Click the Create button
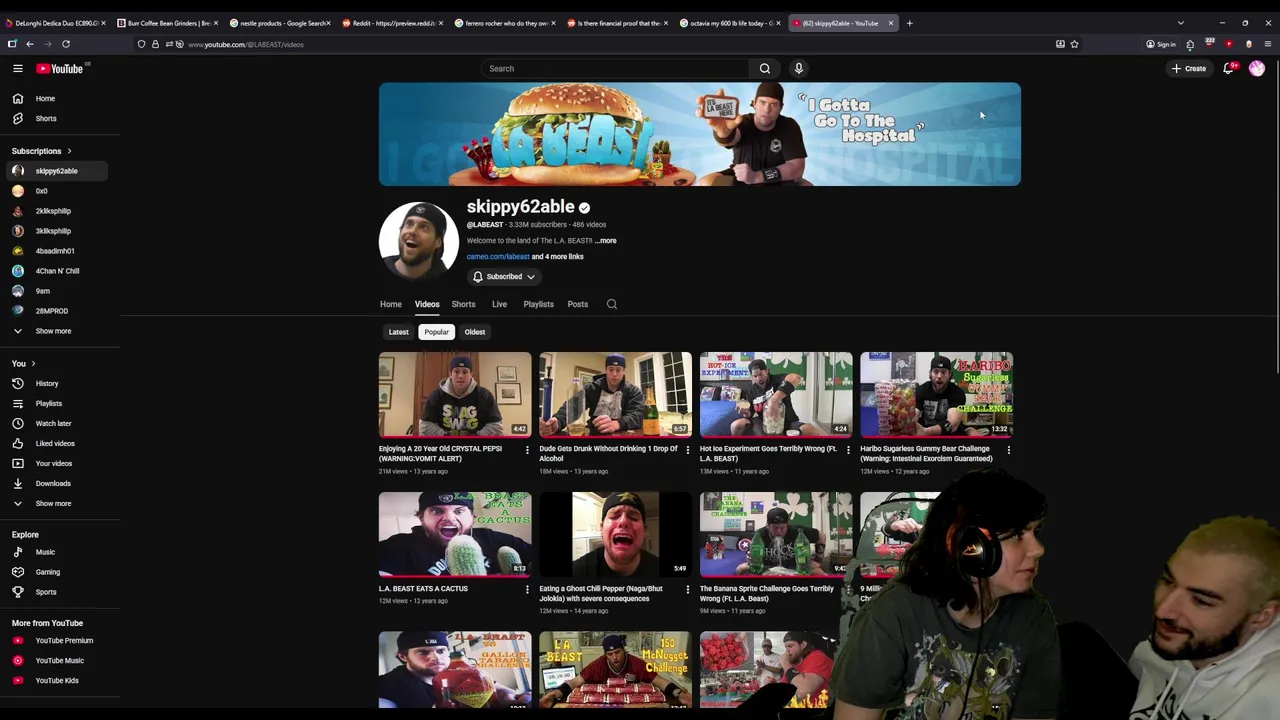 1189,68
